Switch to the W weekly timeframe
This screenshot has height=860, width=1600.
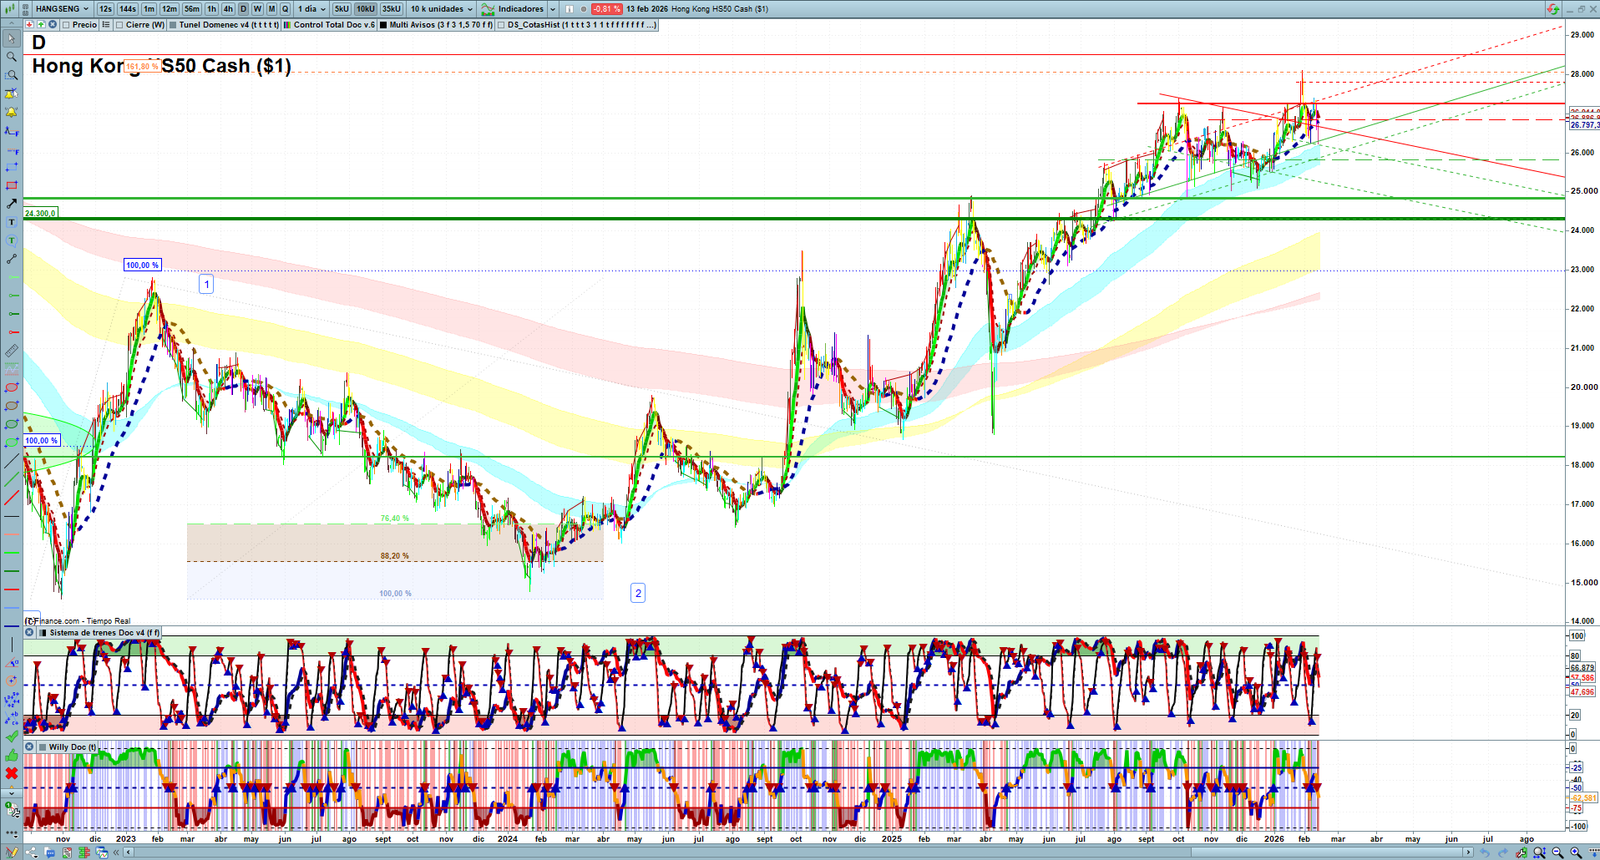[257, 9]
